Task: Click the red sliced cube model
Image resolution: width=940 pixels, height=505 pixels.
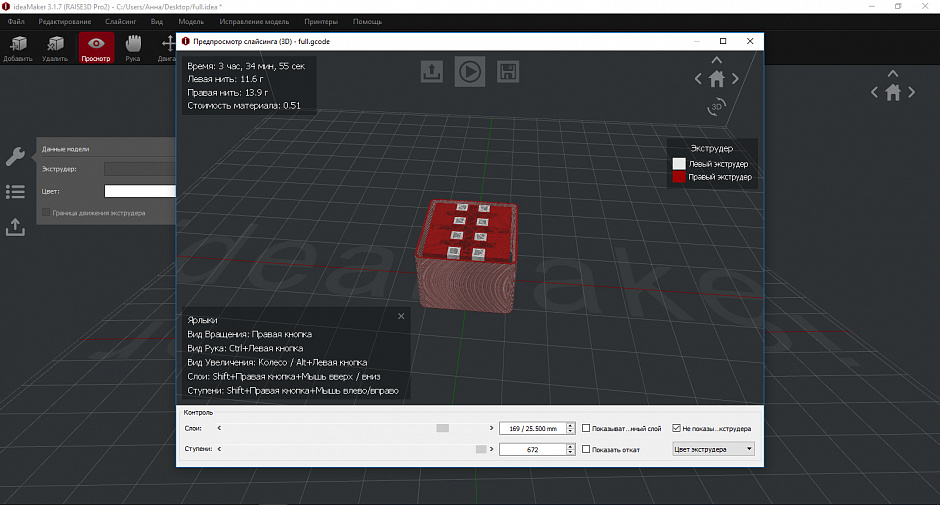Action: tap(466, 256)
